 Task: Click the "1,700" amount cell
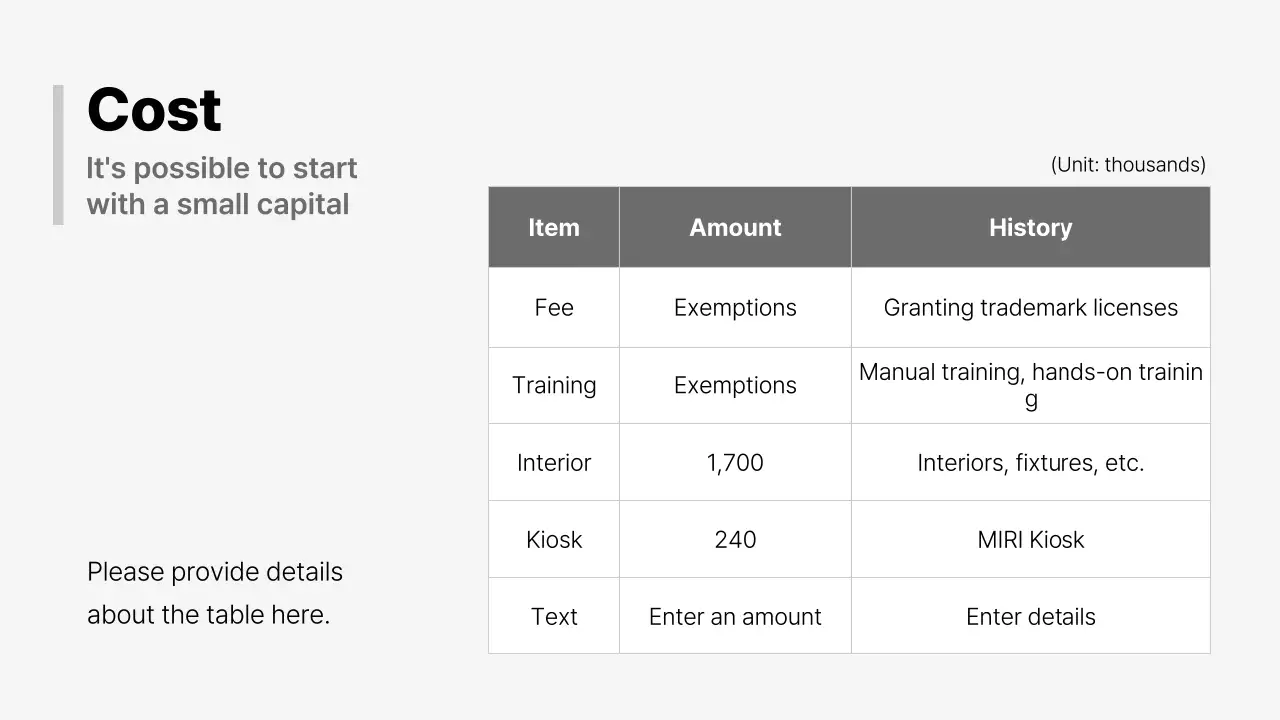point(735,463)
